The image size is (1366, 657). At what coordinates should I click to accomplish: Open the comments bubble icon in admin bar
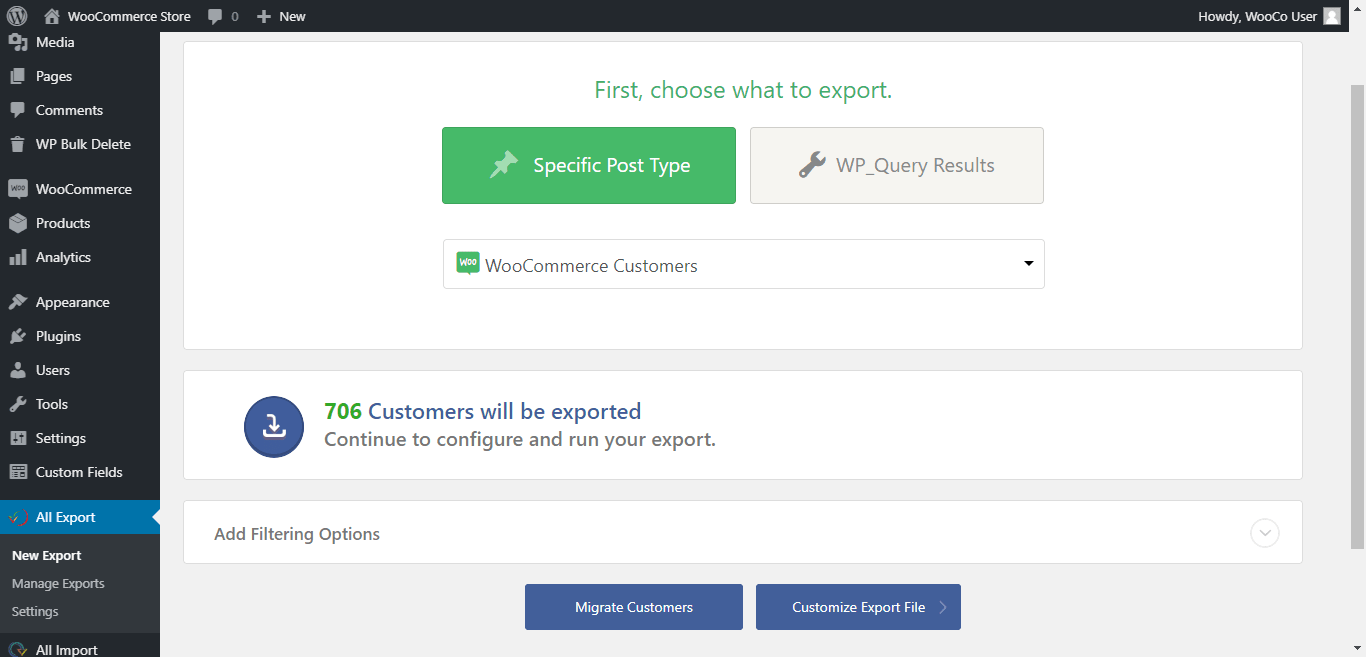(215, 17)
